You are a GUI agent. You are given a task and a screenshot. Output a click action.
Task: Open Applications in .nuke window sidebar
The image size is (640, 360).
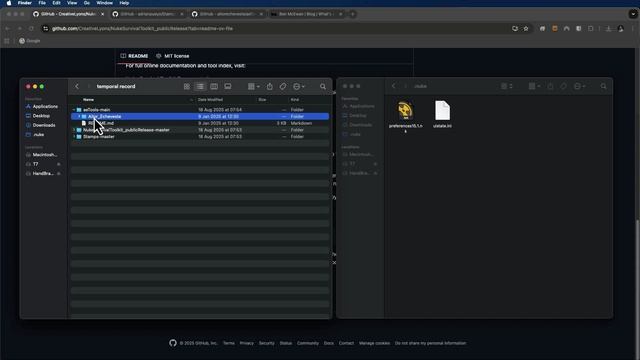point(358,106)
